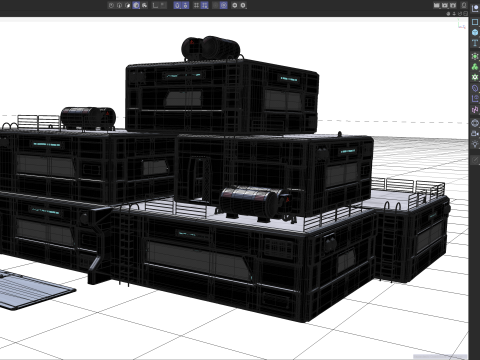Toggle the highlighted anchor-shaped button
The height and width of the screenshot is (360, 480).
coord(185,5)
